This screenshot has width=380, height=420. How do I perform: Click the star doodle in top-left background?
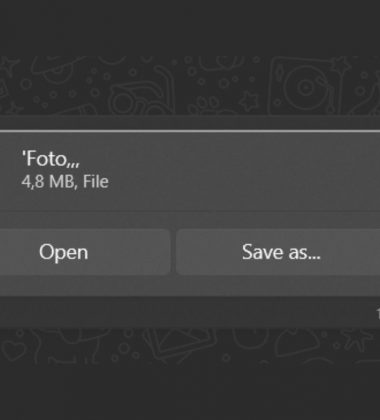click(x=9, y=65)
